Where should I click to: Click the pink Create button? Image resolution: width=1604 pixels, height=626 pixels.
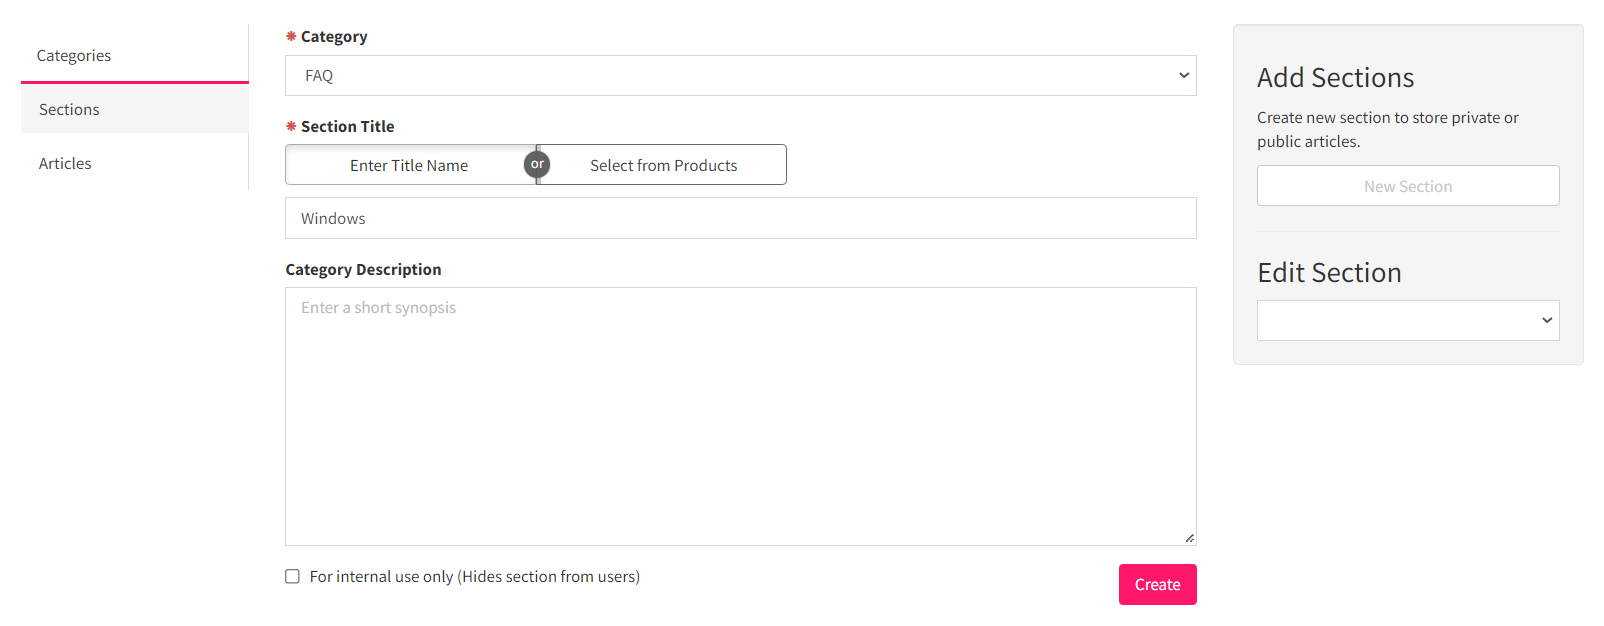pyautogui.click(x=1157, y=584)
